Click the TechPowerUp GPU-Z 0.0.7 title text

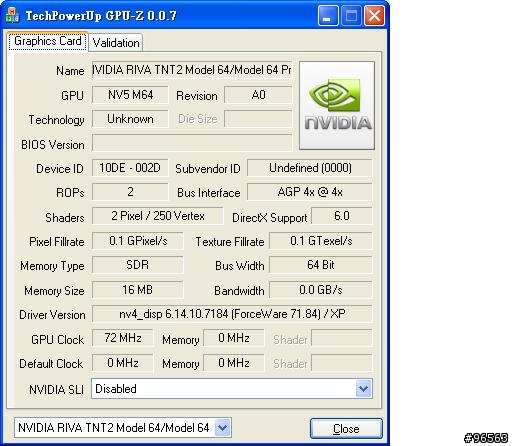pos(101,16)
